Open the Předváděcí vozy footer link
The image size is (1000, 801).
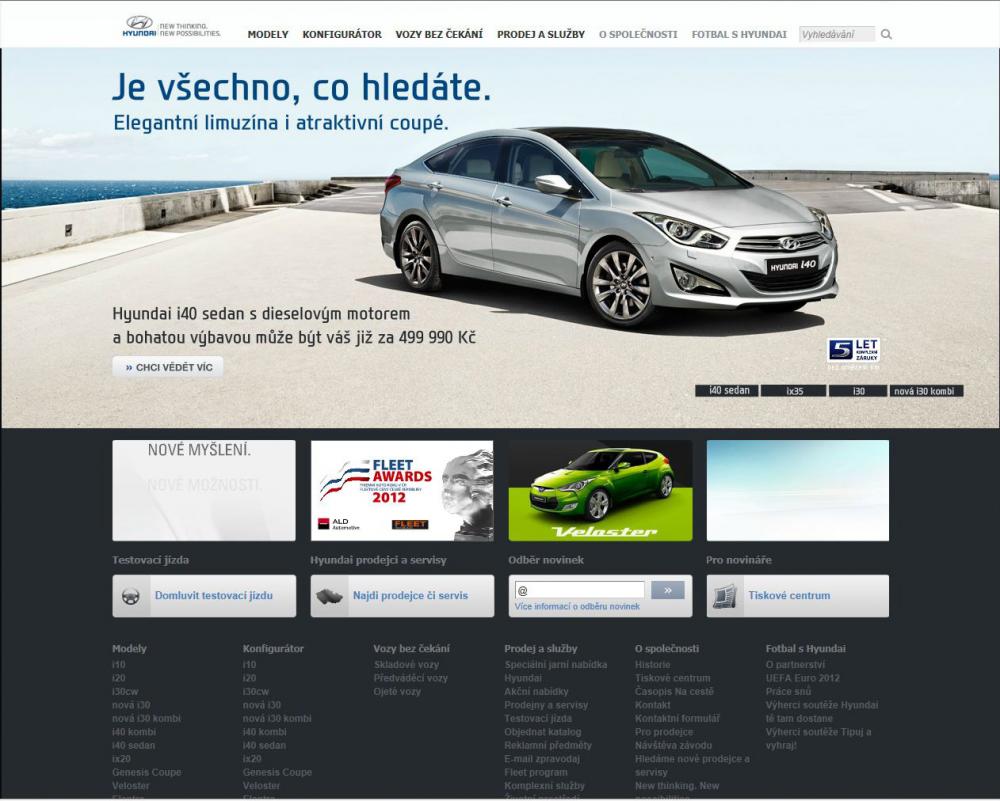pyautogui.click(x=411, y=678)
